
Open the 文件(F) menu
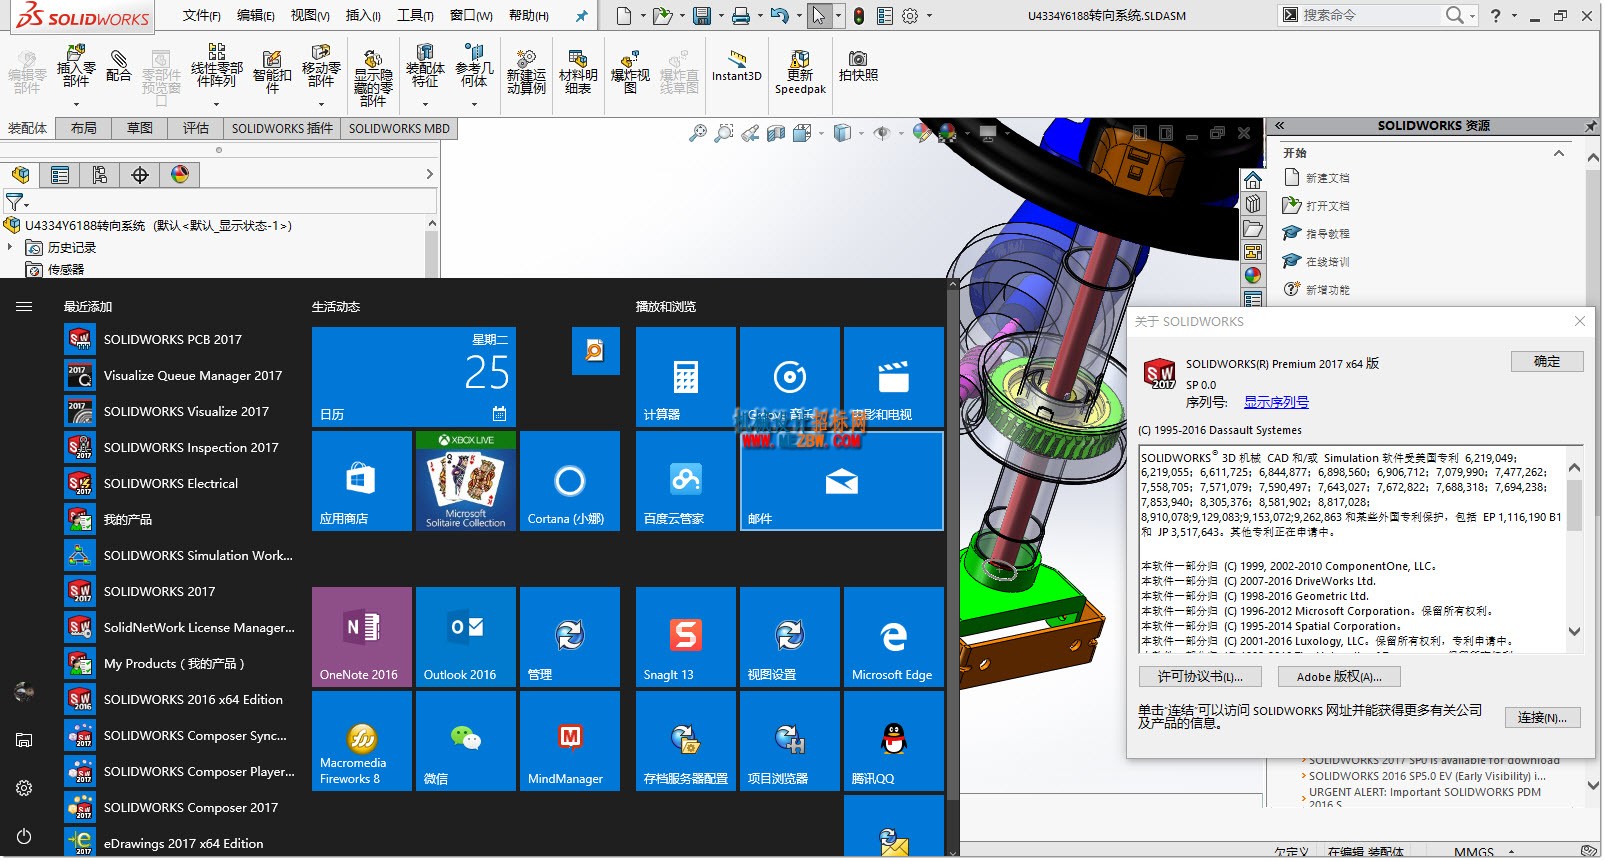tap(202, 16)
